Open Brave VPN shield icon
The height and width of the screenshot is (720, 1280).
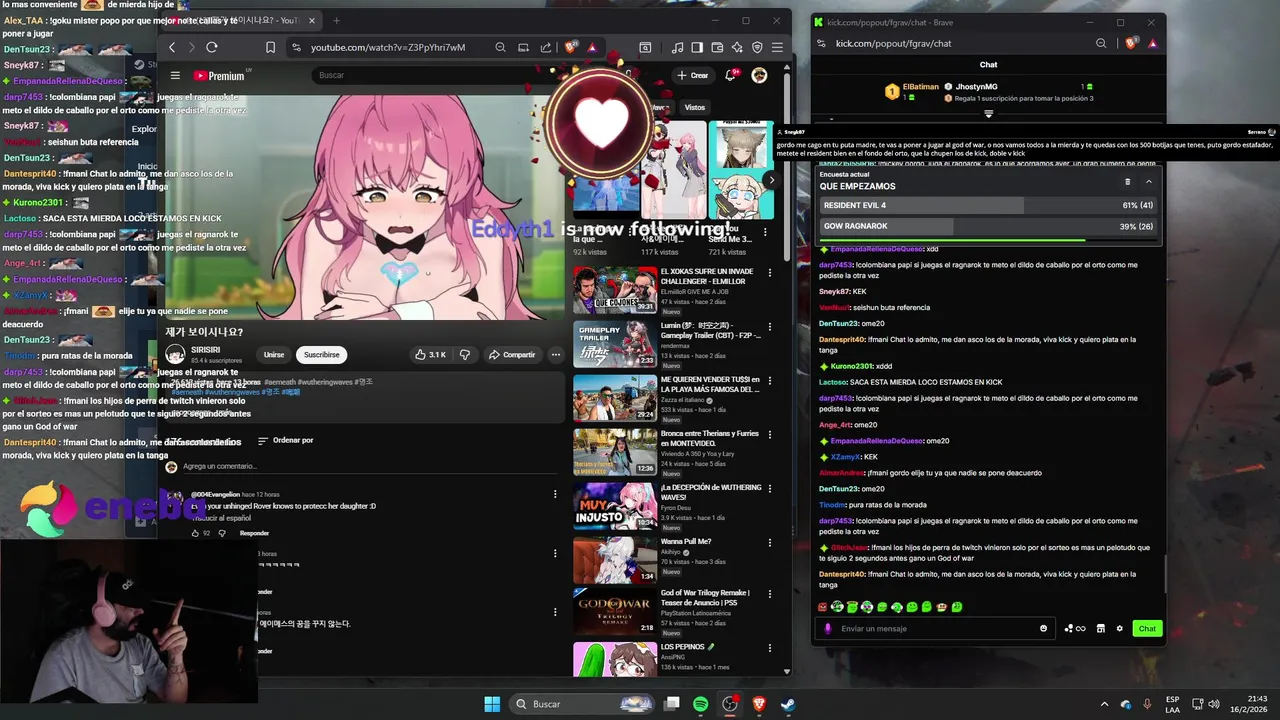click(x=757, y=47)
